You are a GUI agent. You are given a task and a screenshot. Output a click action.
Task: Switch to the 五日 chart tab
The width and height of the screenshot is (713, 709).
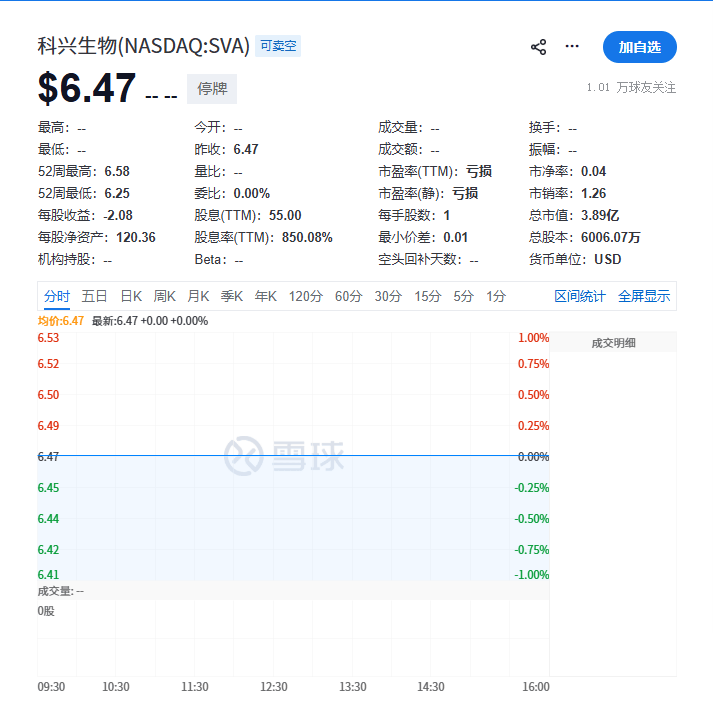pos(95,296)
